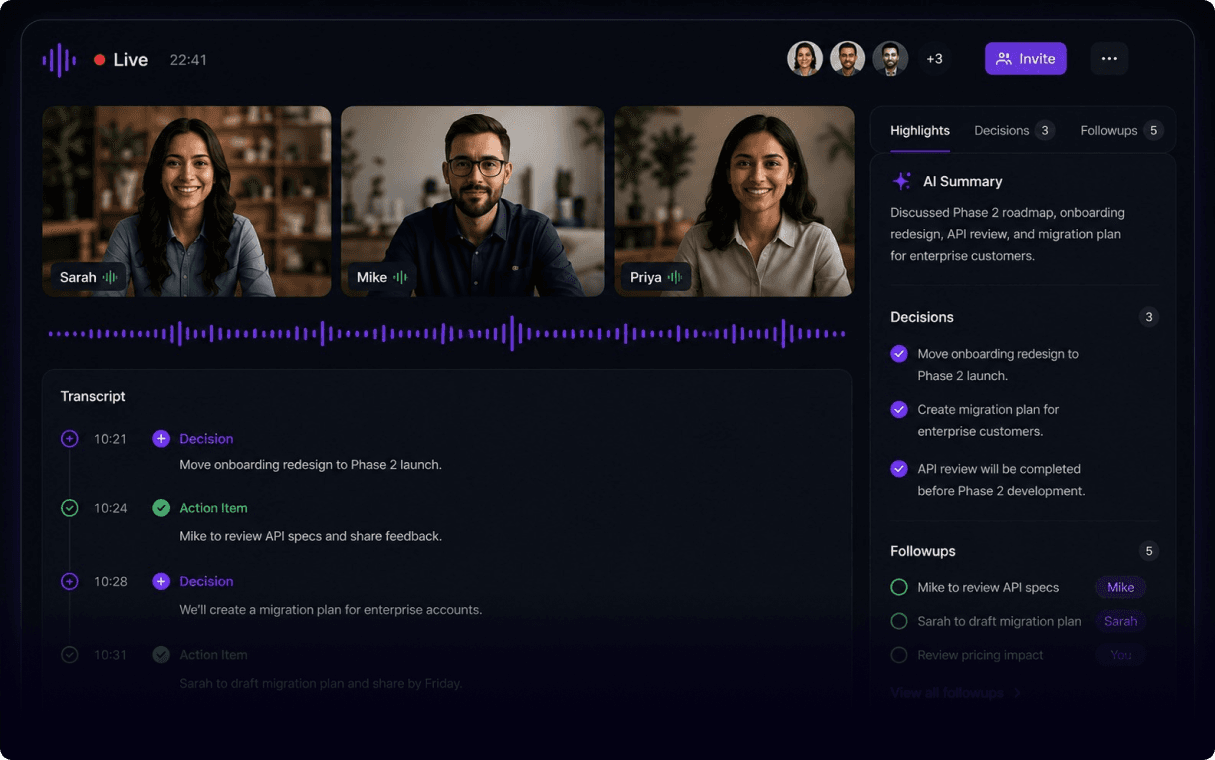This screenshot has width=1215, height=760.
Task: Click the purple waveform app logo
Action: [x=59, y=60]
